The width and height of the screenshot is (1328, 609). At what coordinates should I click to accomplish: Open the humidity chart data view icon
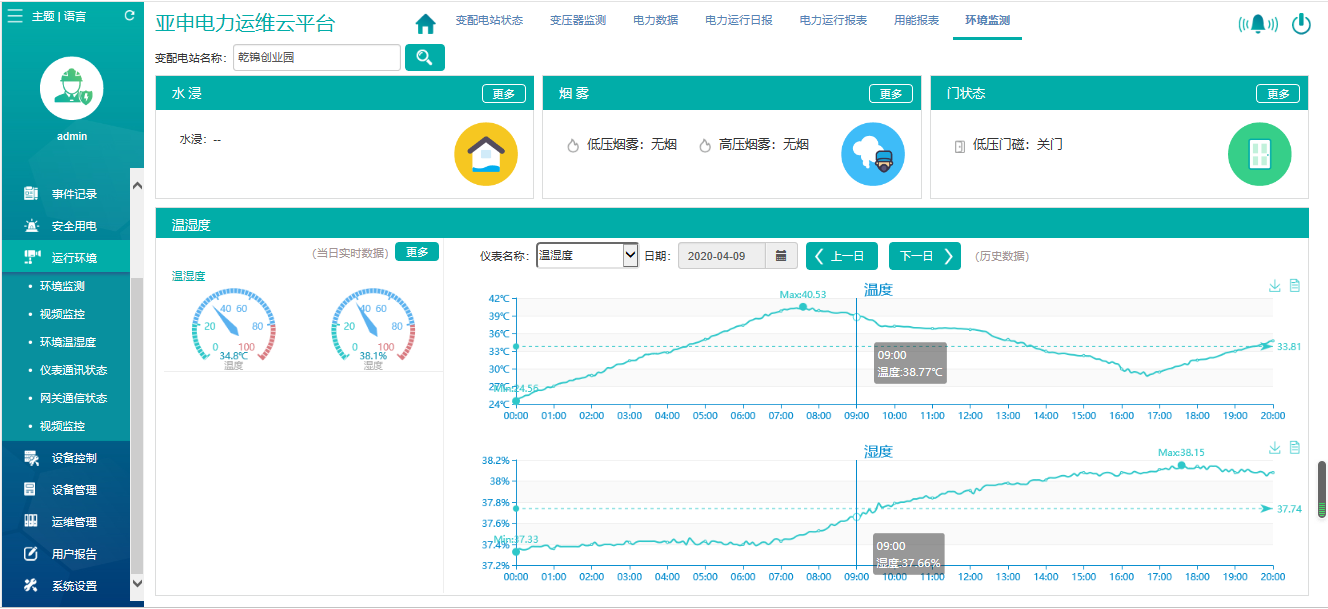[x=1295, y=447]
